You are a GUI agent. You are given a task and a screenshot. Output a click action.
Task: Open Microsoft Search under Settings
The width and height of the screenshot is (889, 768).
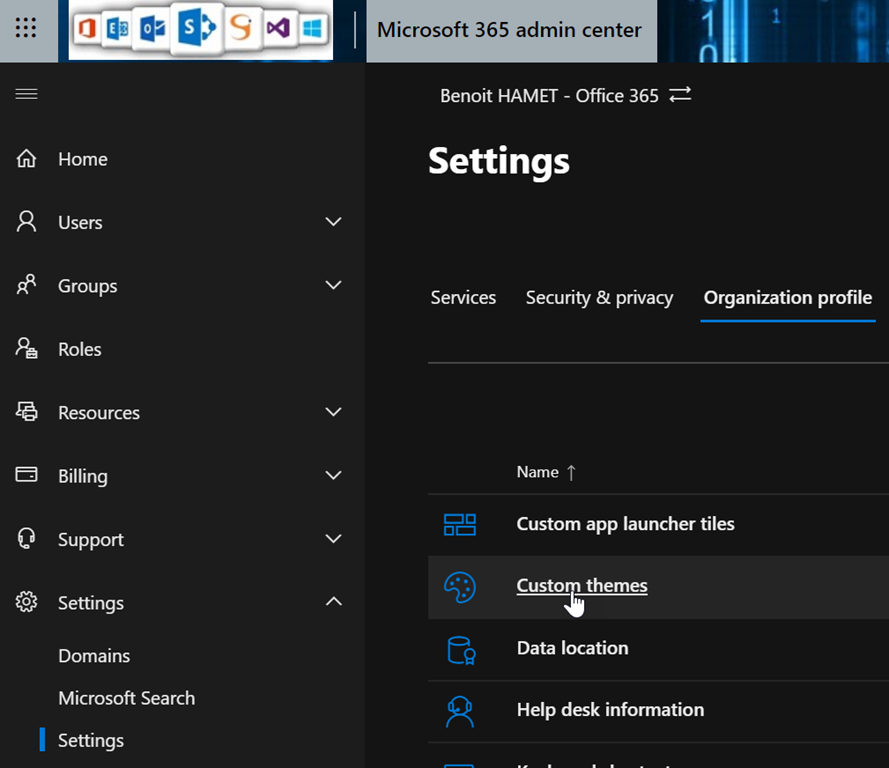pyautogui.click(x=126, y=698)
